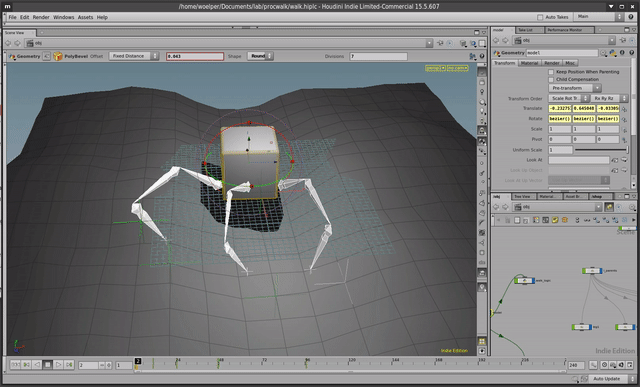Click the play backward button
This screenshot has width=640, height=387.
pyautogui.click(x=37, y=365)
